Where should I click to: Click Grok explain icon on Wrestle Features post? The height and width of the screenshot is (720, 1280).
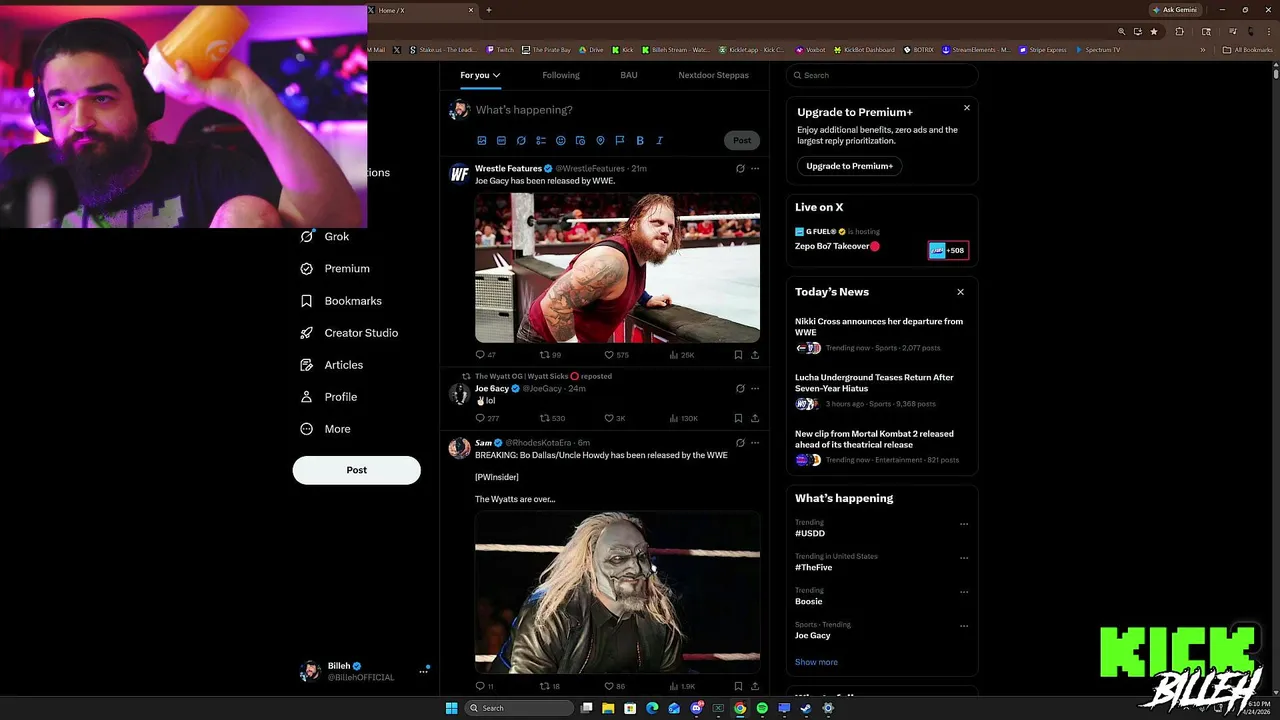point(740,169)
